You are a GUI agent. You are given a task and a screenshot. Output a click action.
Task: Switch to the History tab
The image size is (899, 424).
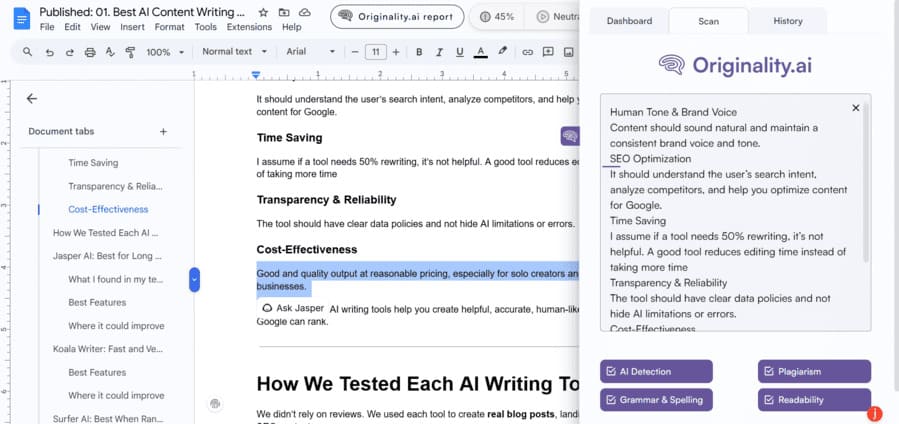tap(788, 21)
